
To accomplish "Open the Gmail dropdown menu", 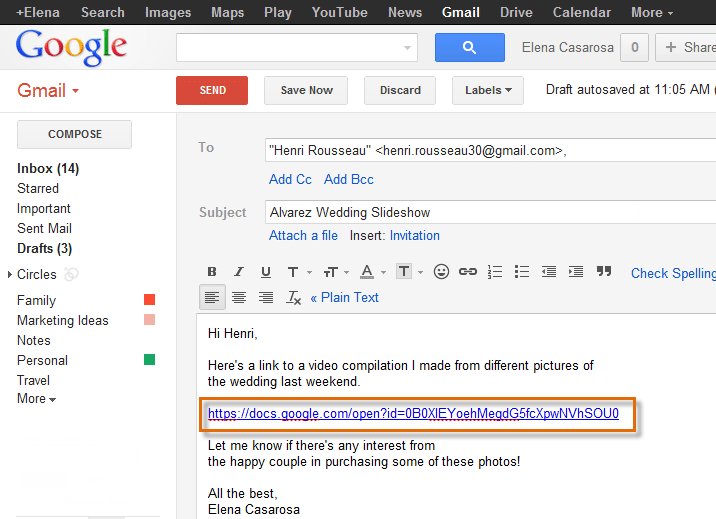I will point(48,90).
